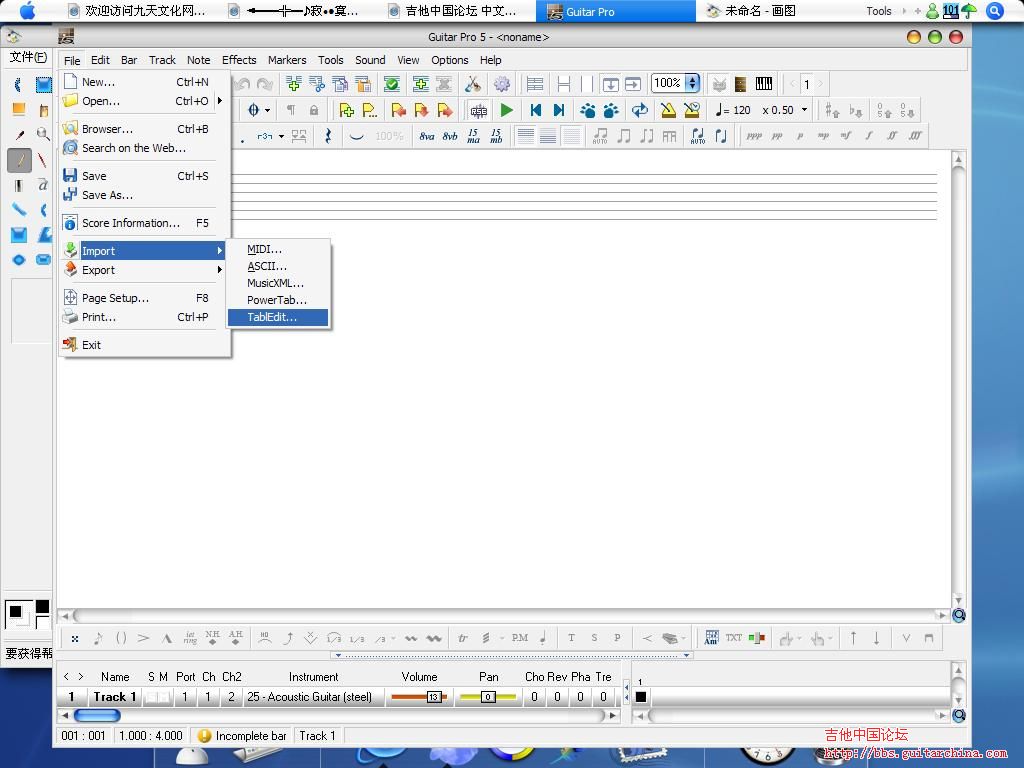Click the TXT text insert icon
This screenshot has height=768, width=1024.
733,637
